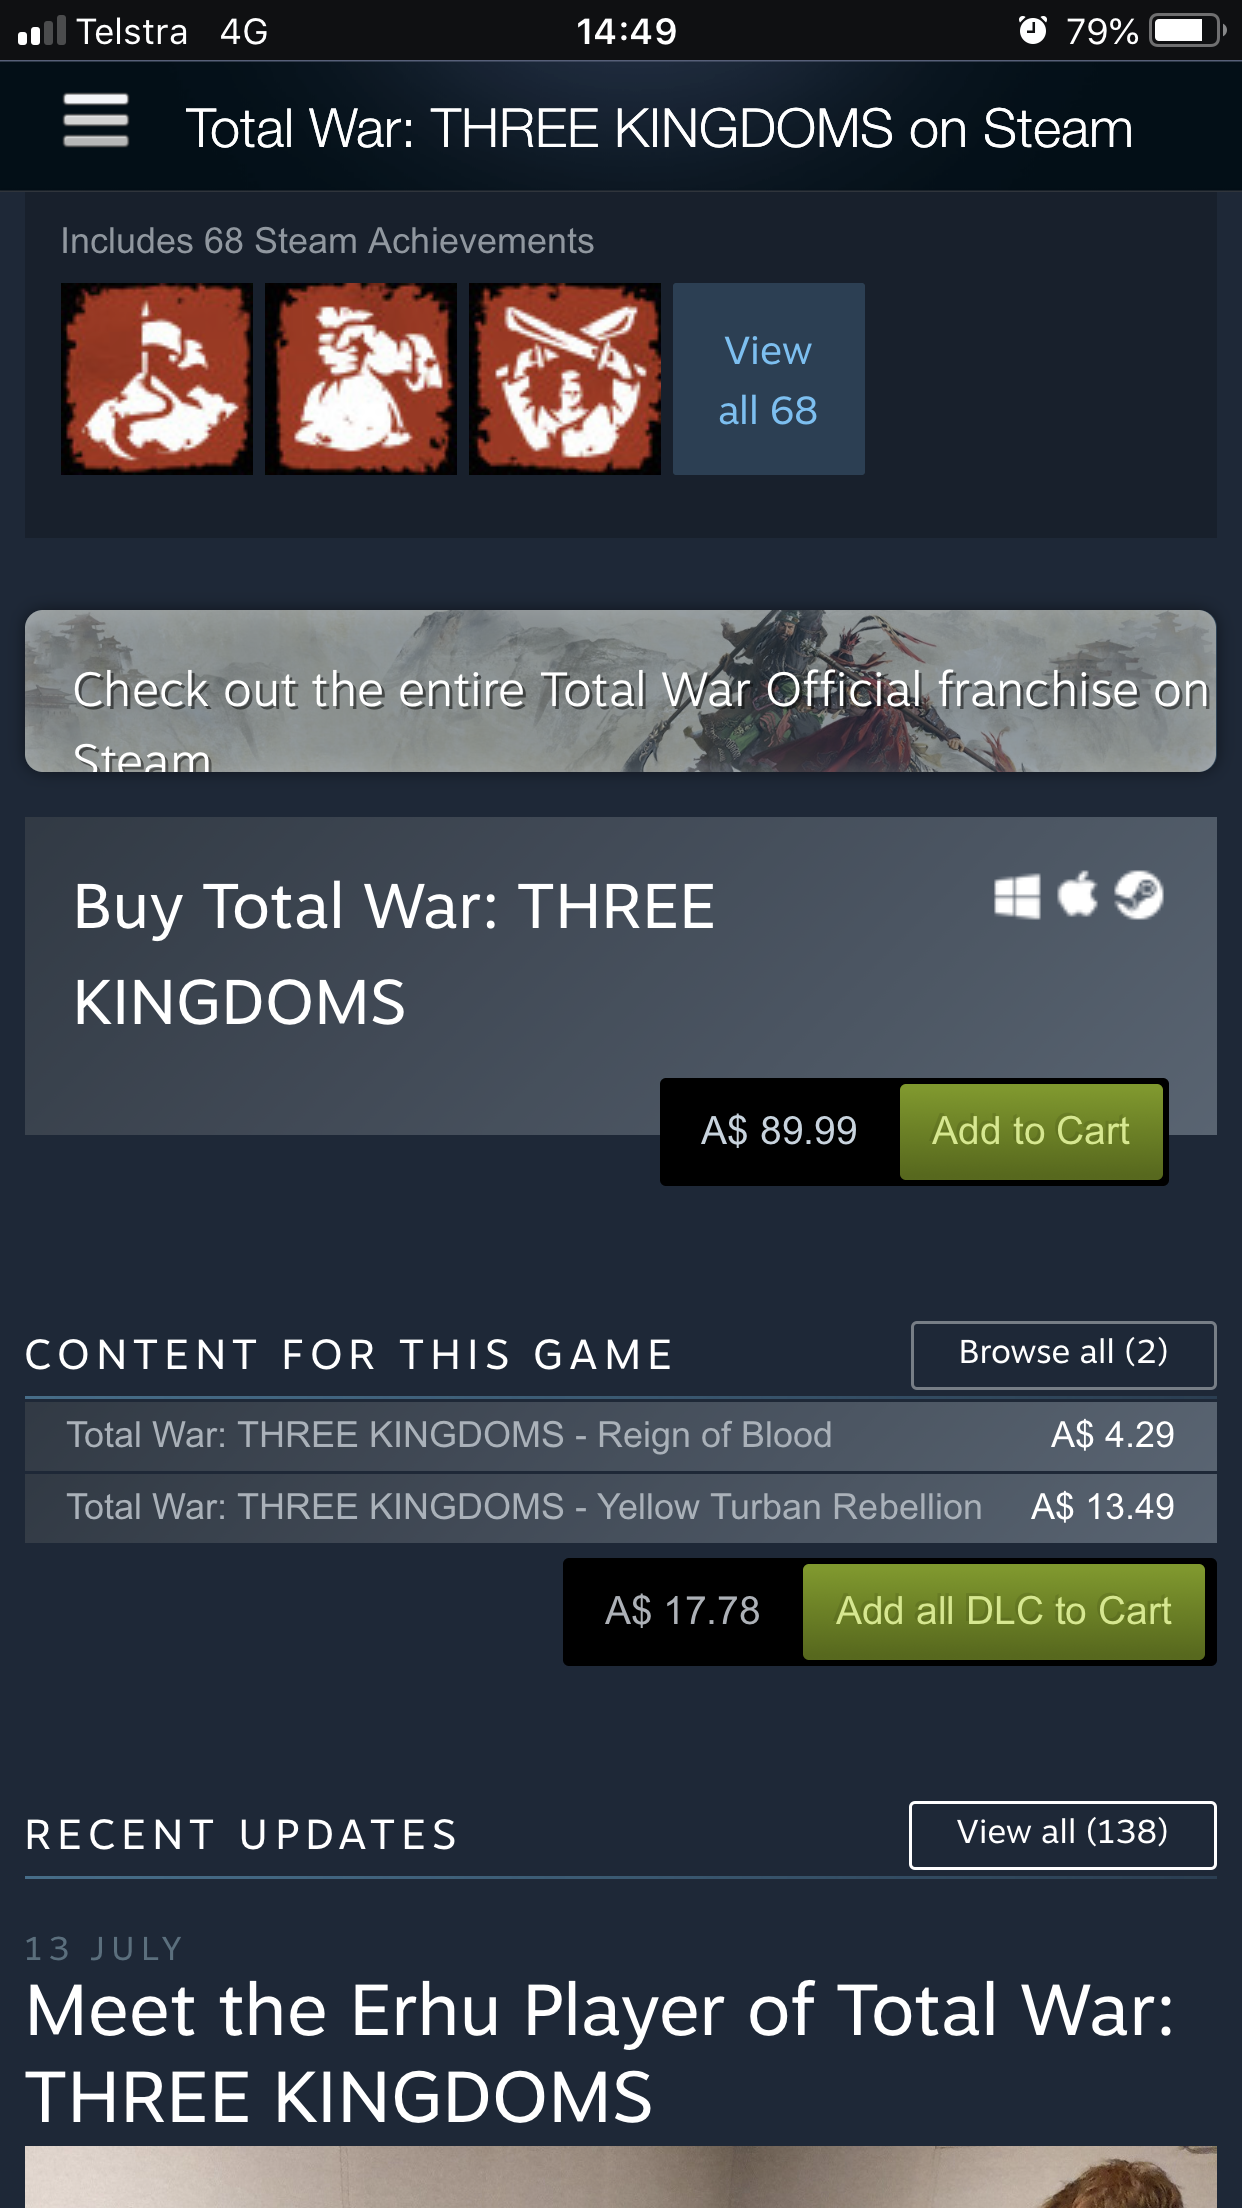Screen dimensions: 1242x2208
Task: Tap the crossed swords achievement icon
Action: 565,379
